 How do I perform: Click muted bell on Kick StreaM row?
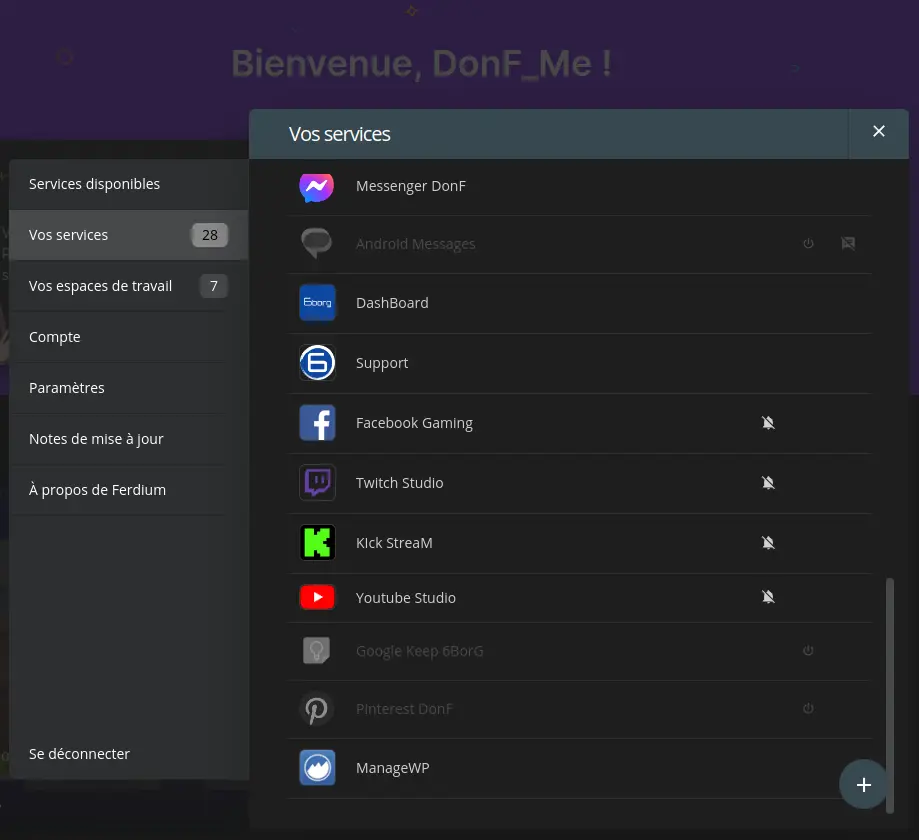coord(768,543)
